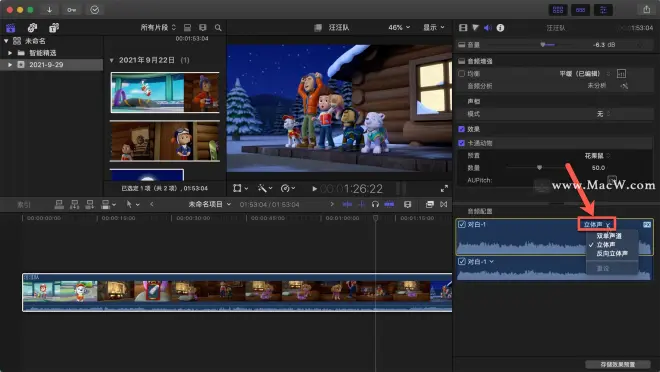Choose 双单声道 from channel menu
Screen dimensions: 660x372
(x=609, y=236)
